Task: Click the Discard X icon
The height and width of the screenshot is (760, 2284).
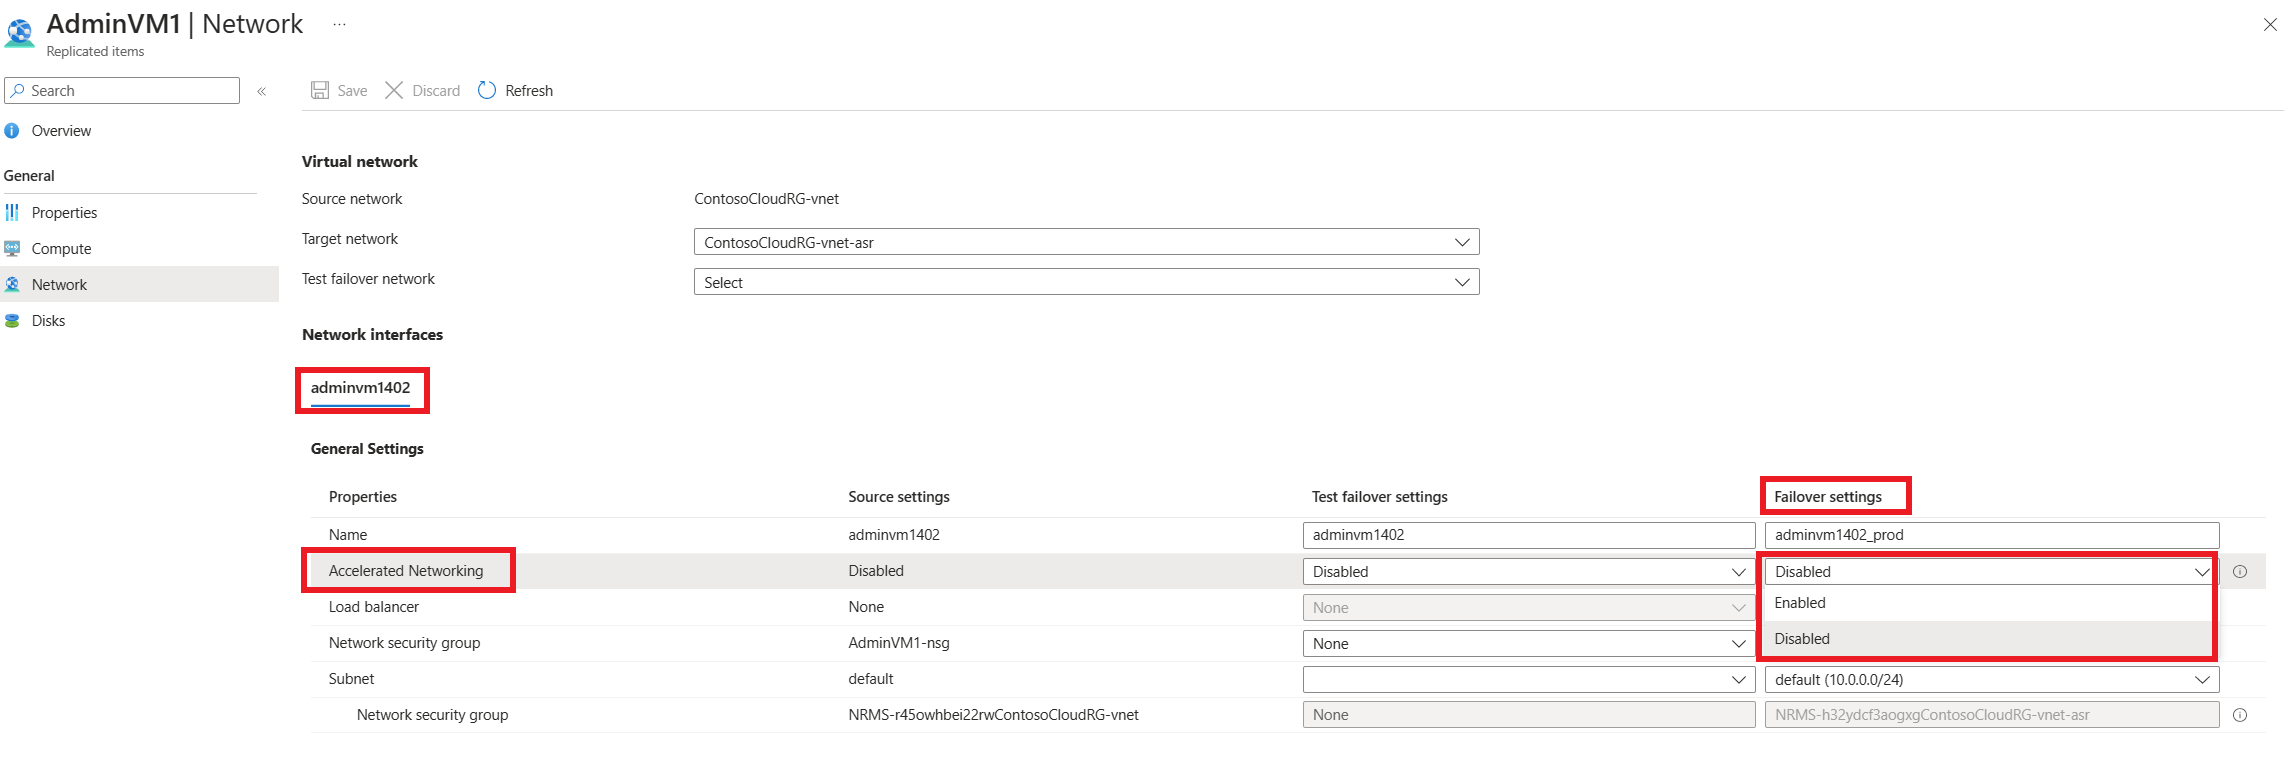Action: pos(394,91)
